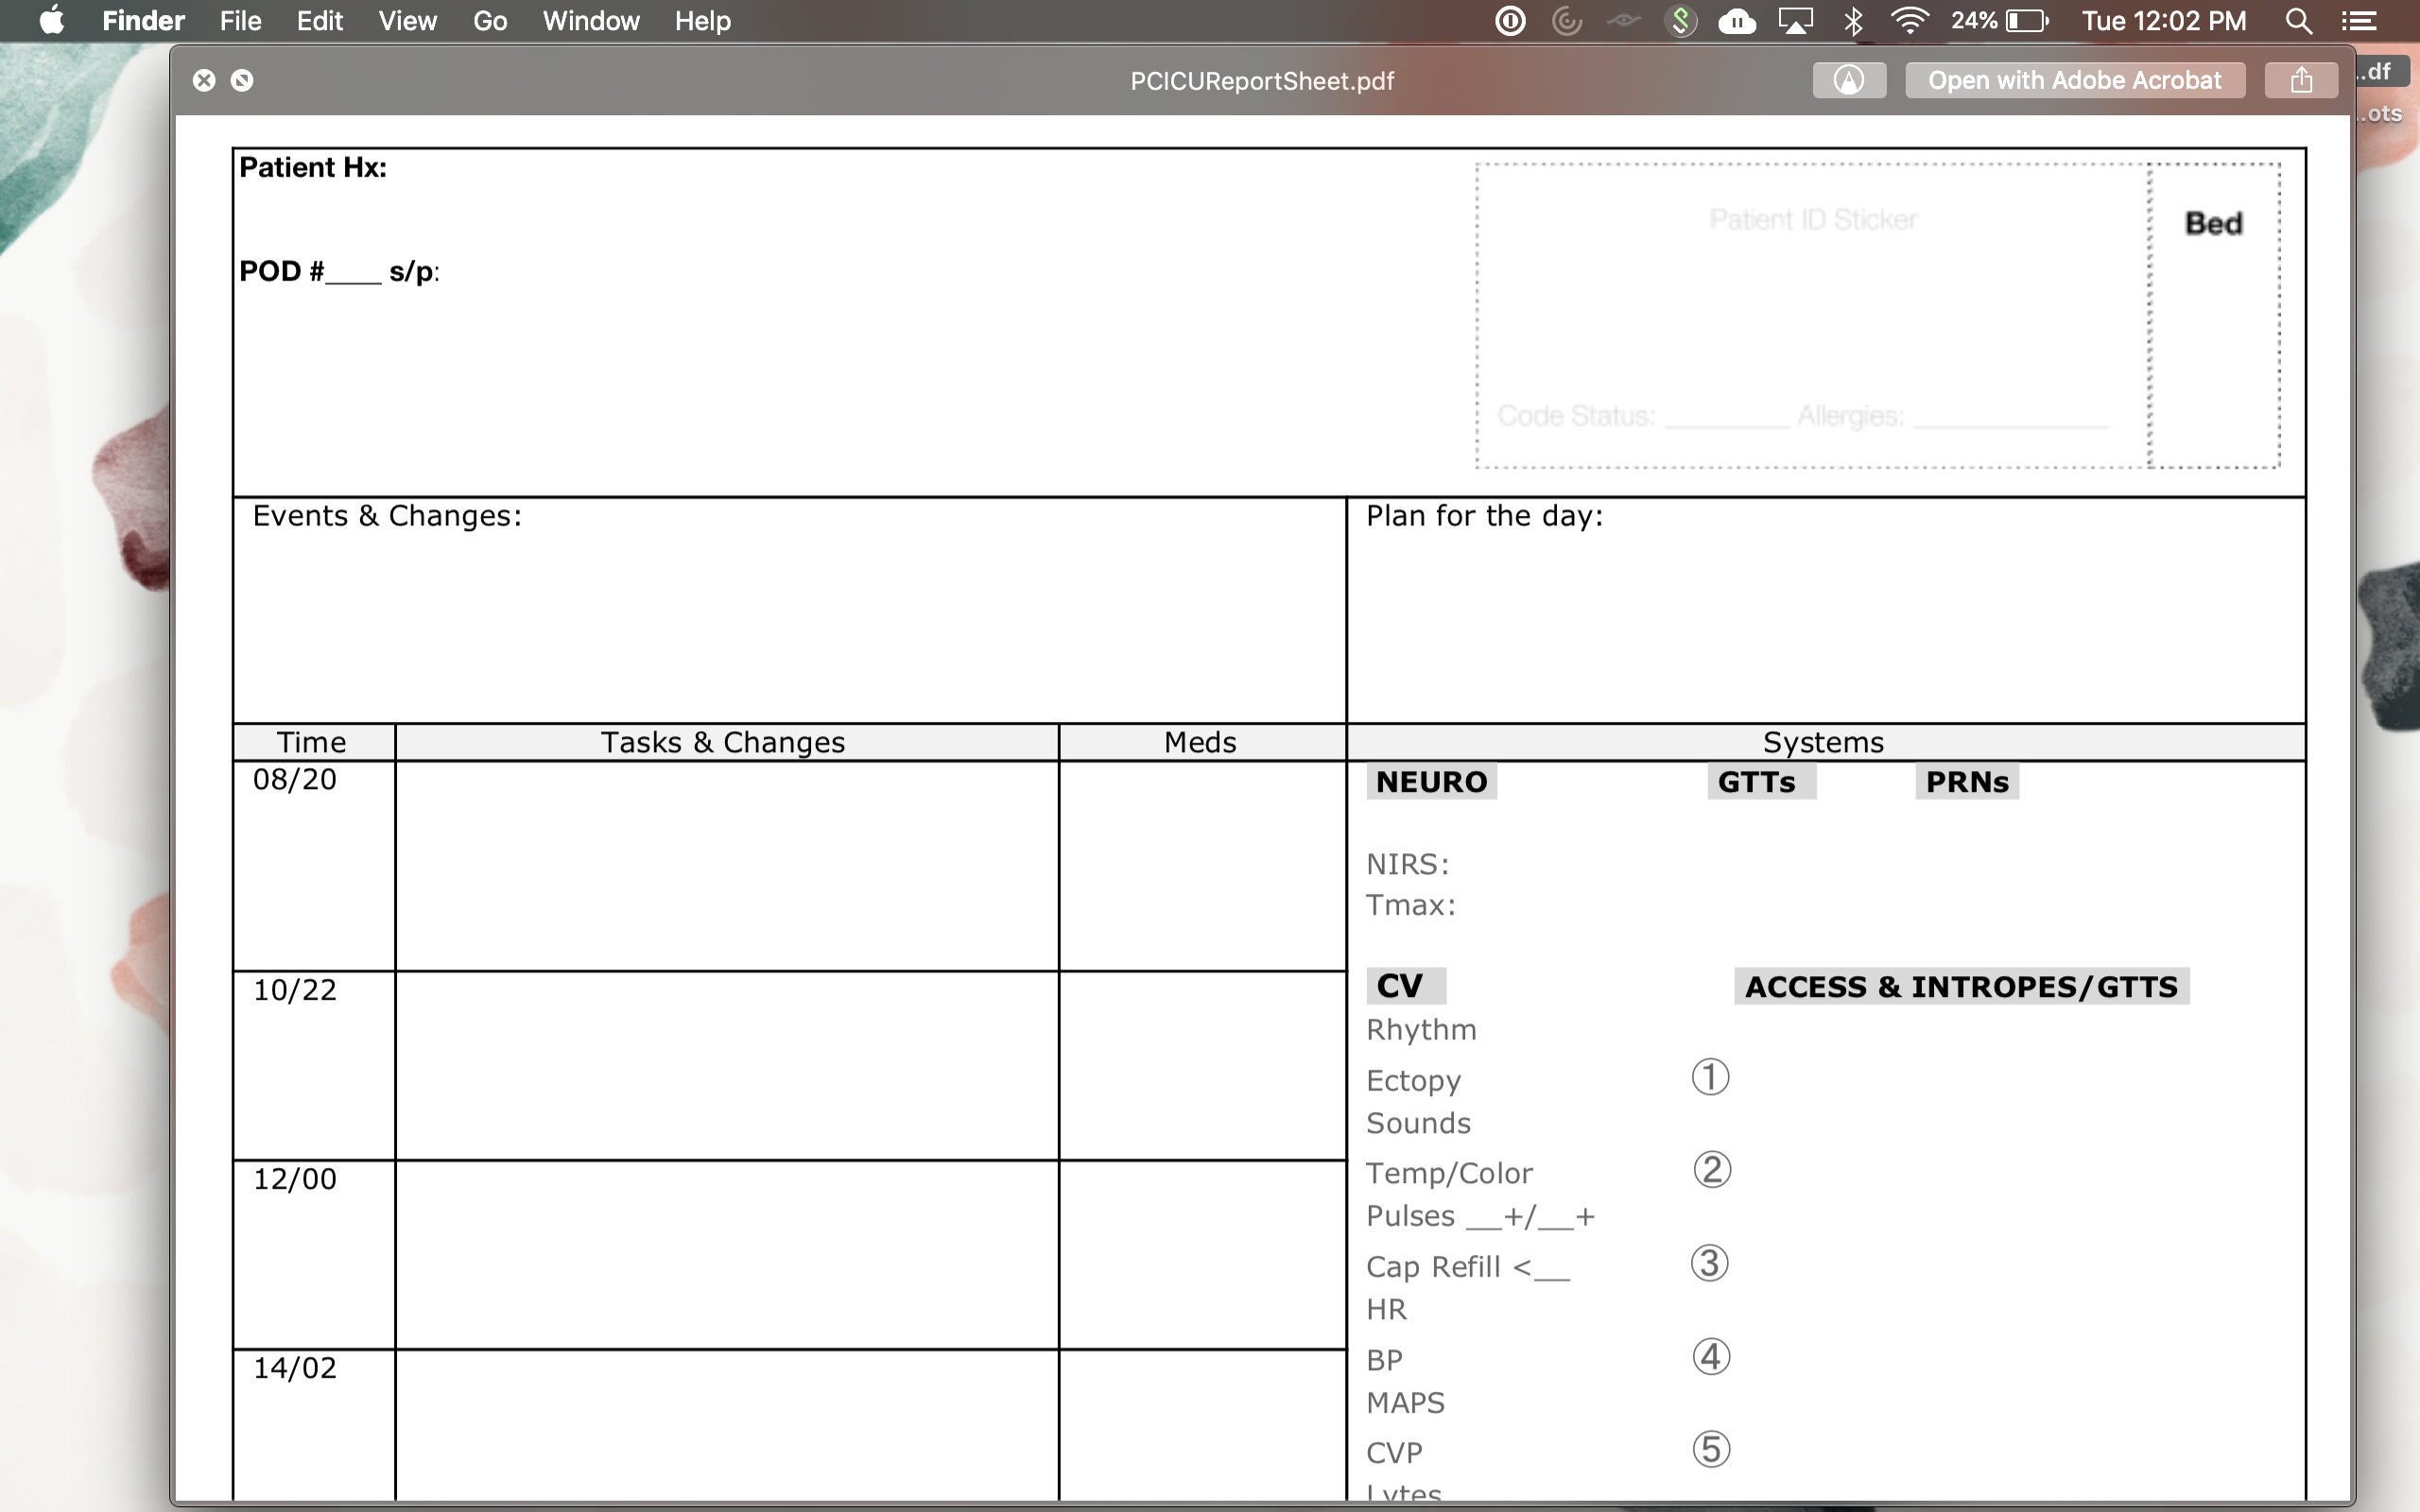
Task: Click the cloud sync menu bar icon
Action: pos(1737,21)
